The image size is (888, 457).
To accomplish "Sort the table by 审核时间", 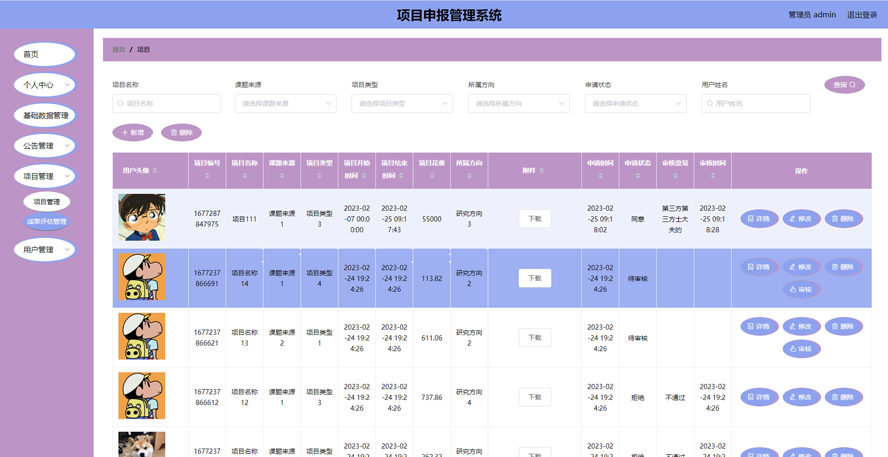I will [712, 170].
